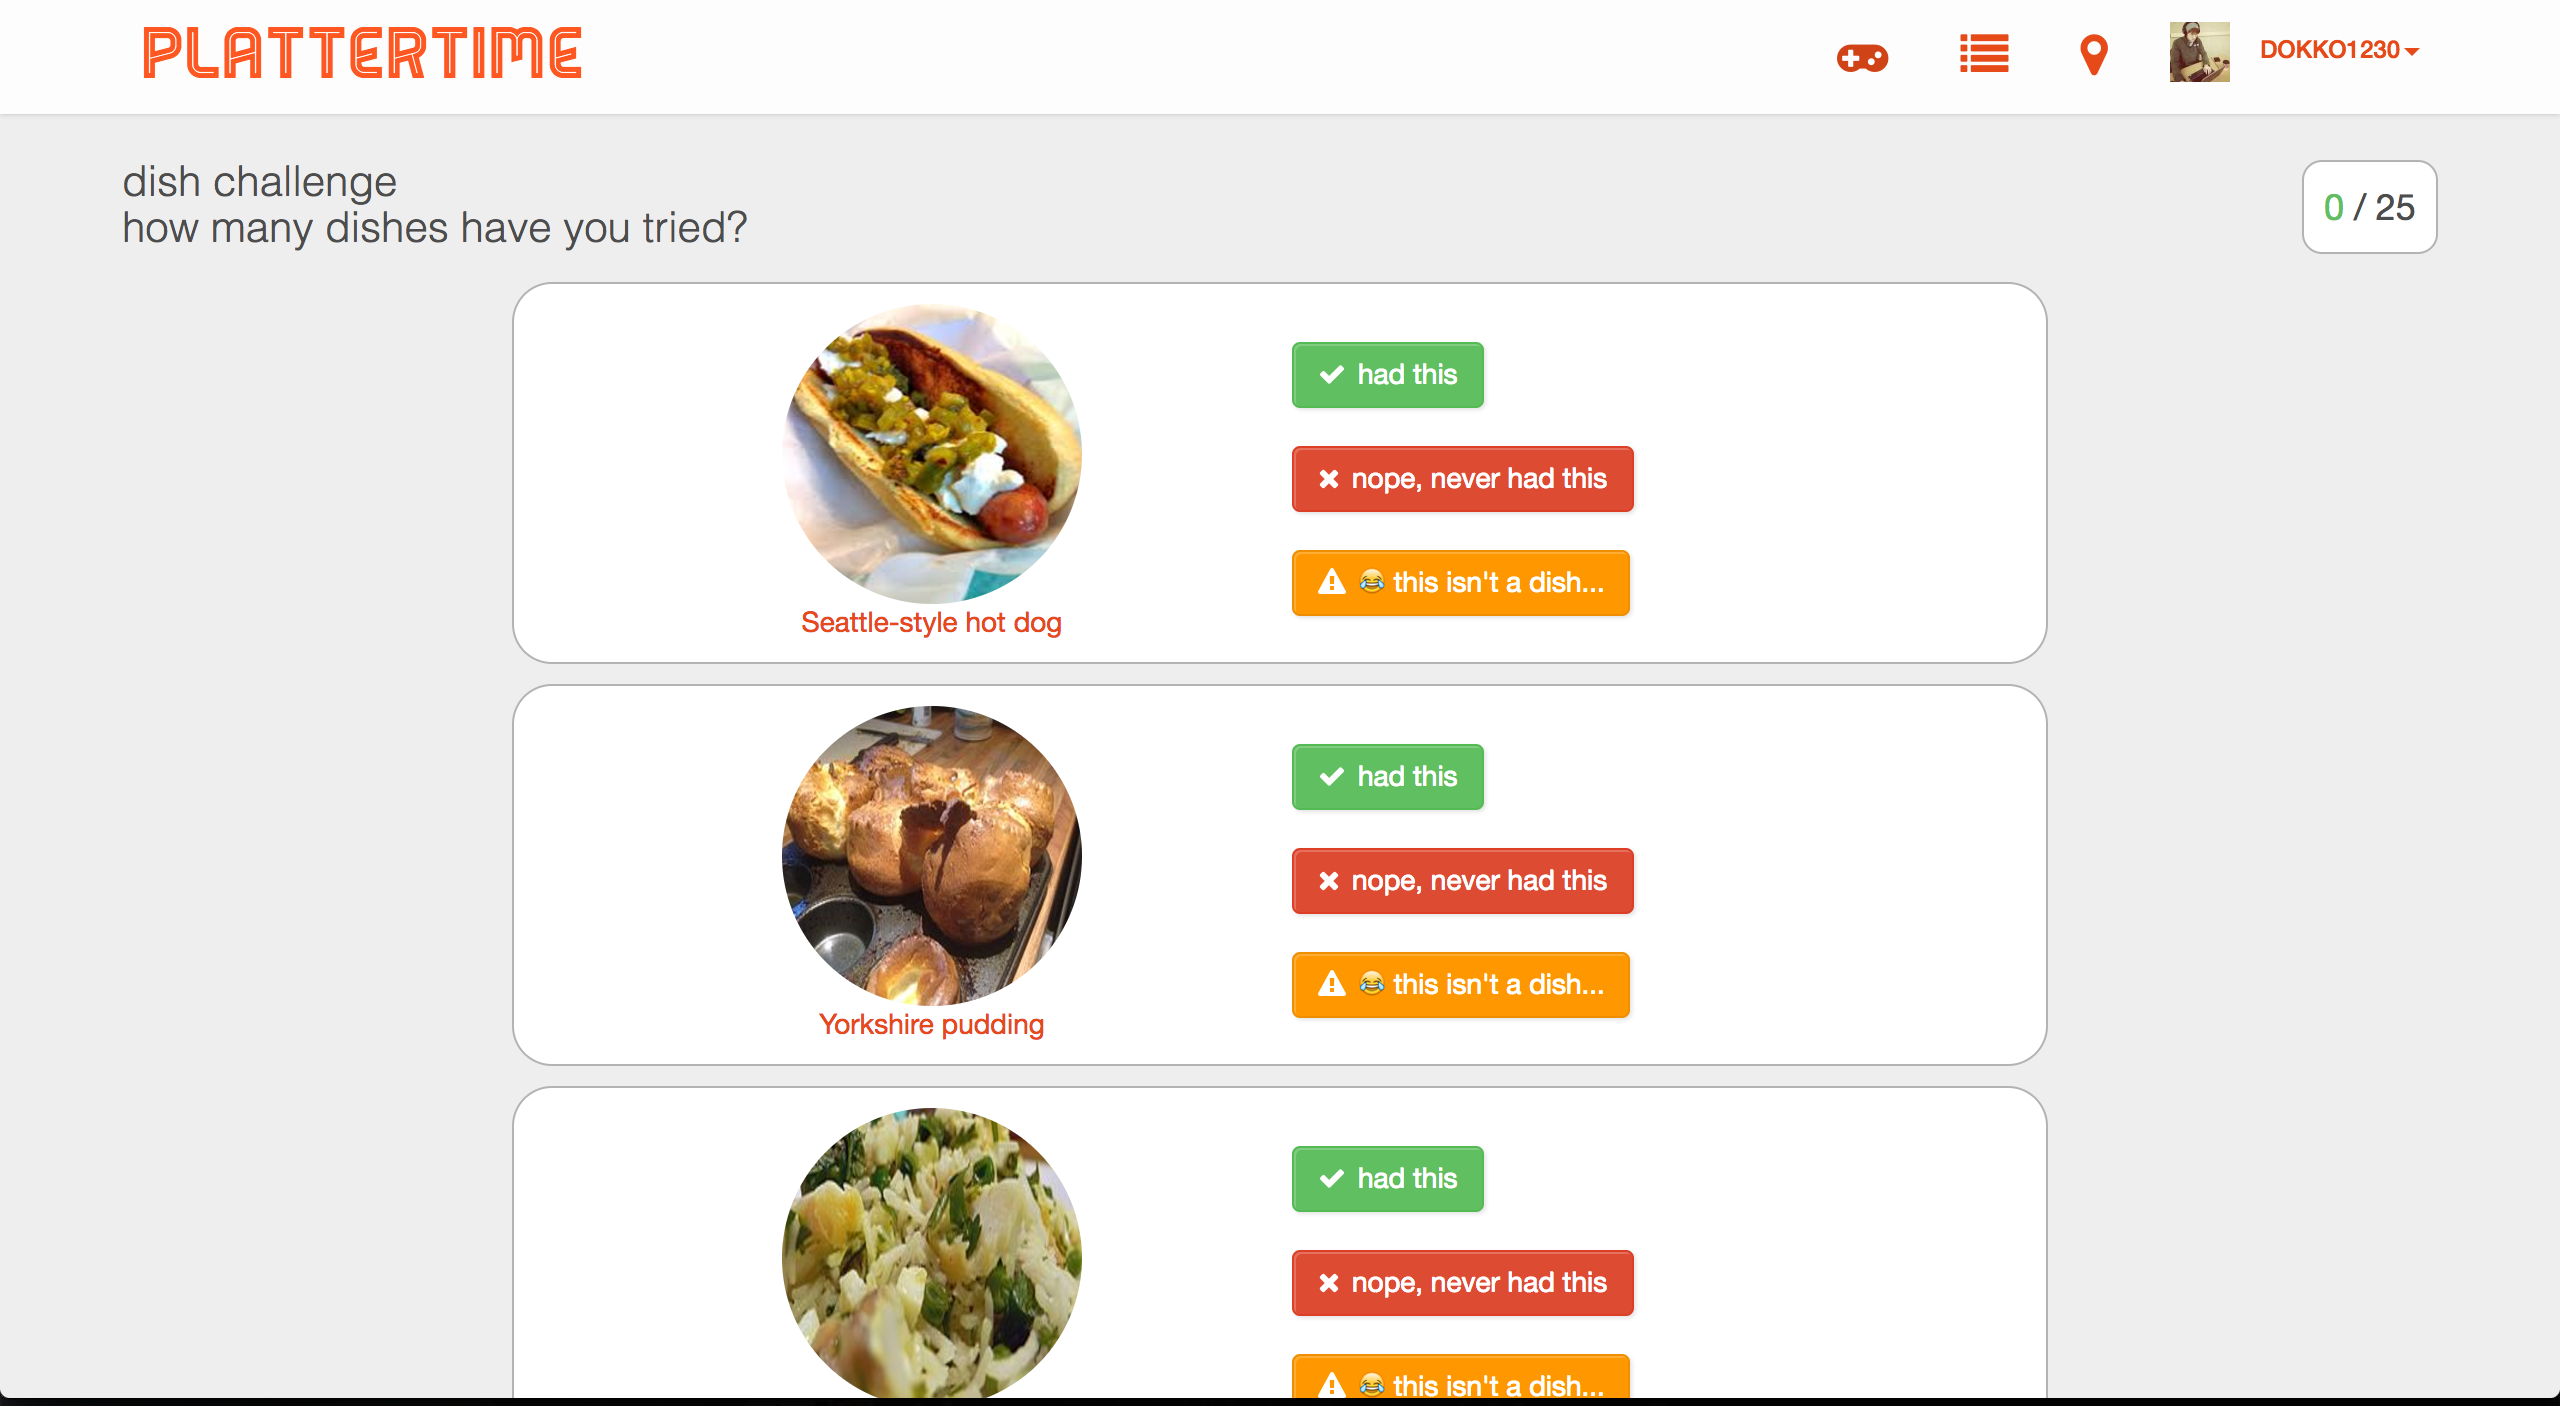Click the warning icon on the hot dog card
Viewport: 2560px width, 1406px height.
click(x=1331, y=582)
